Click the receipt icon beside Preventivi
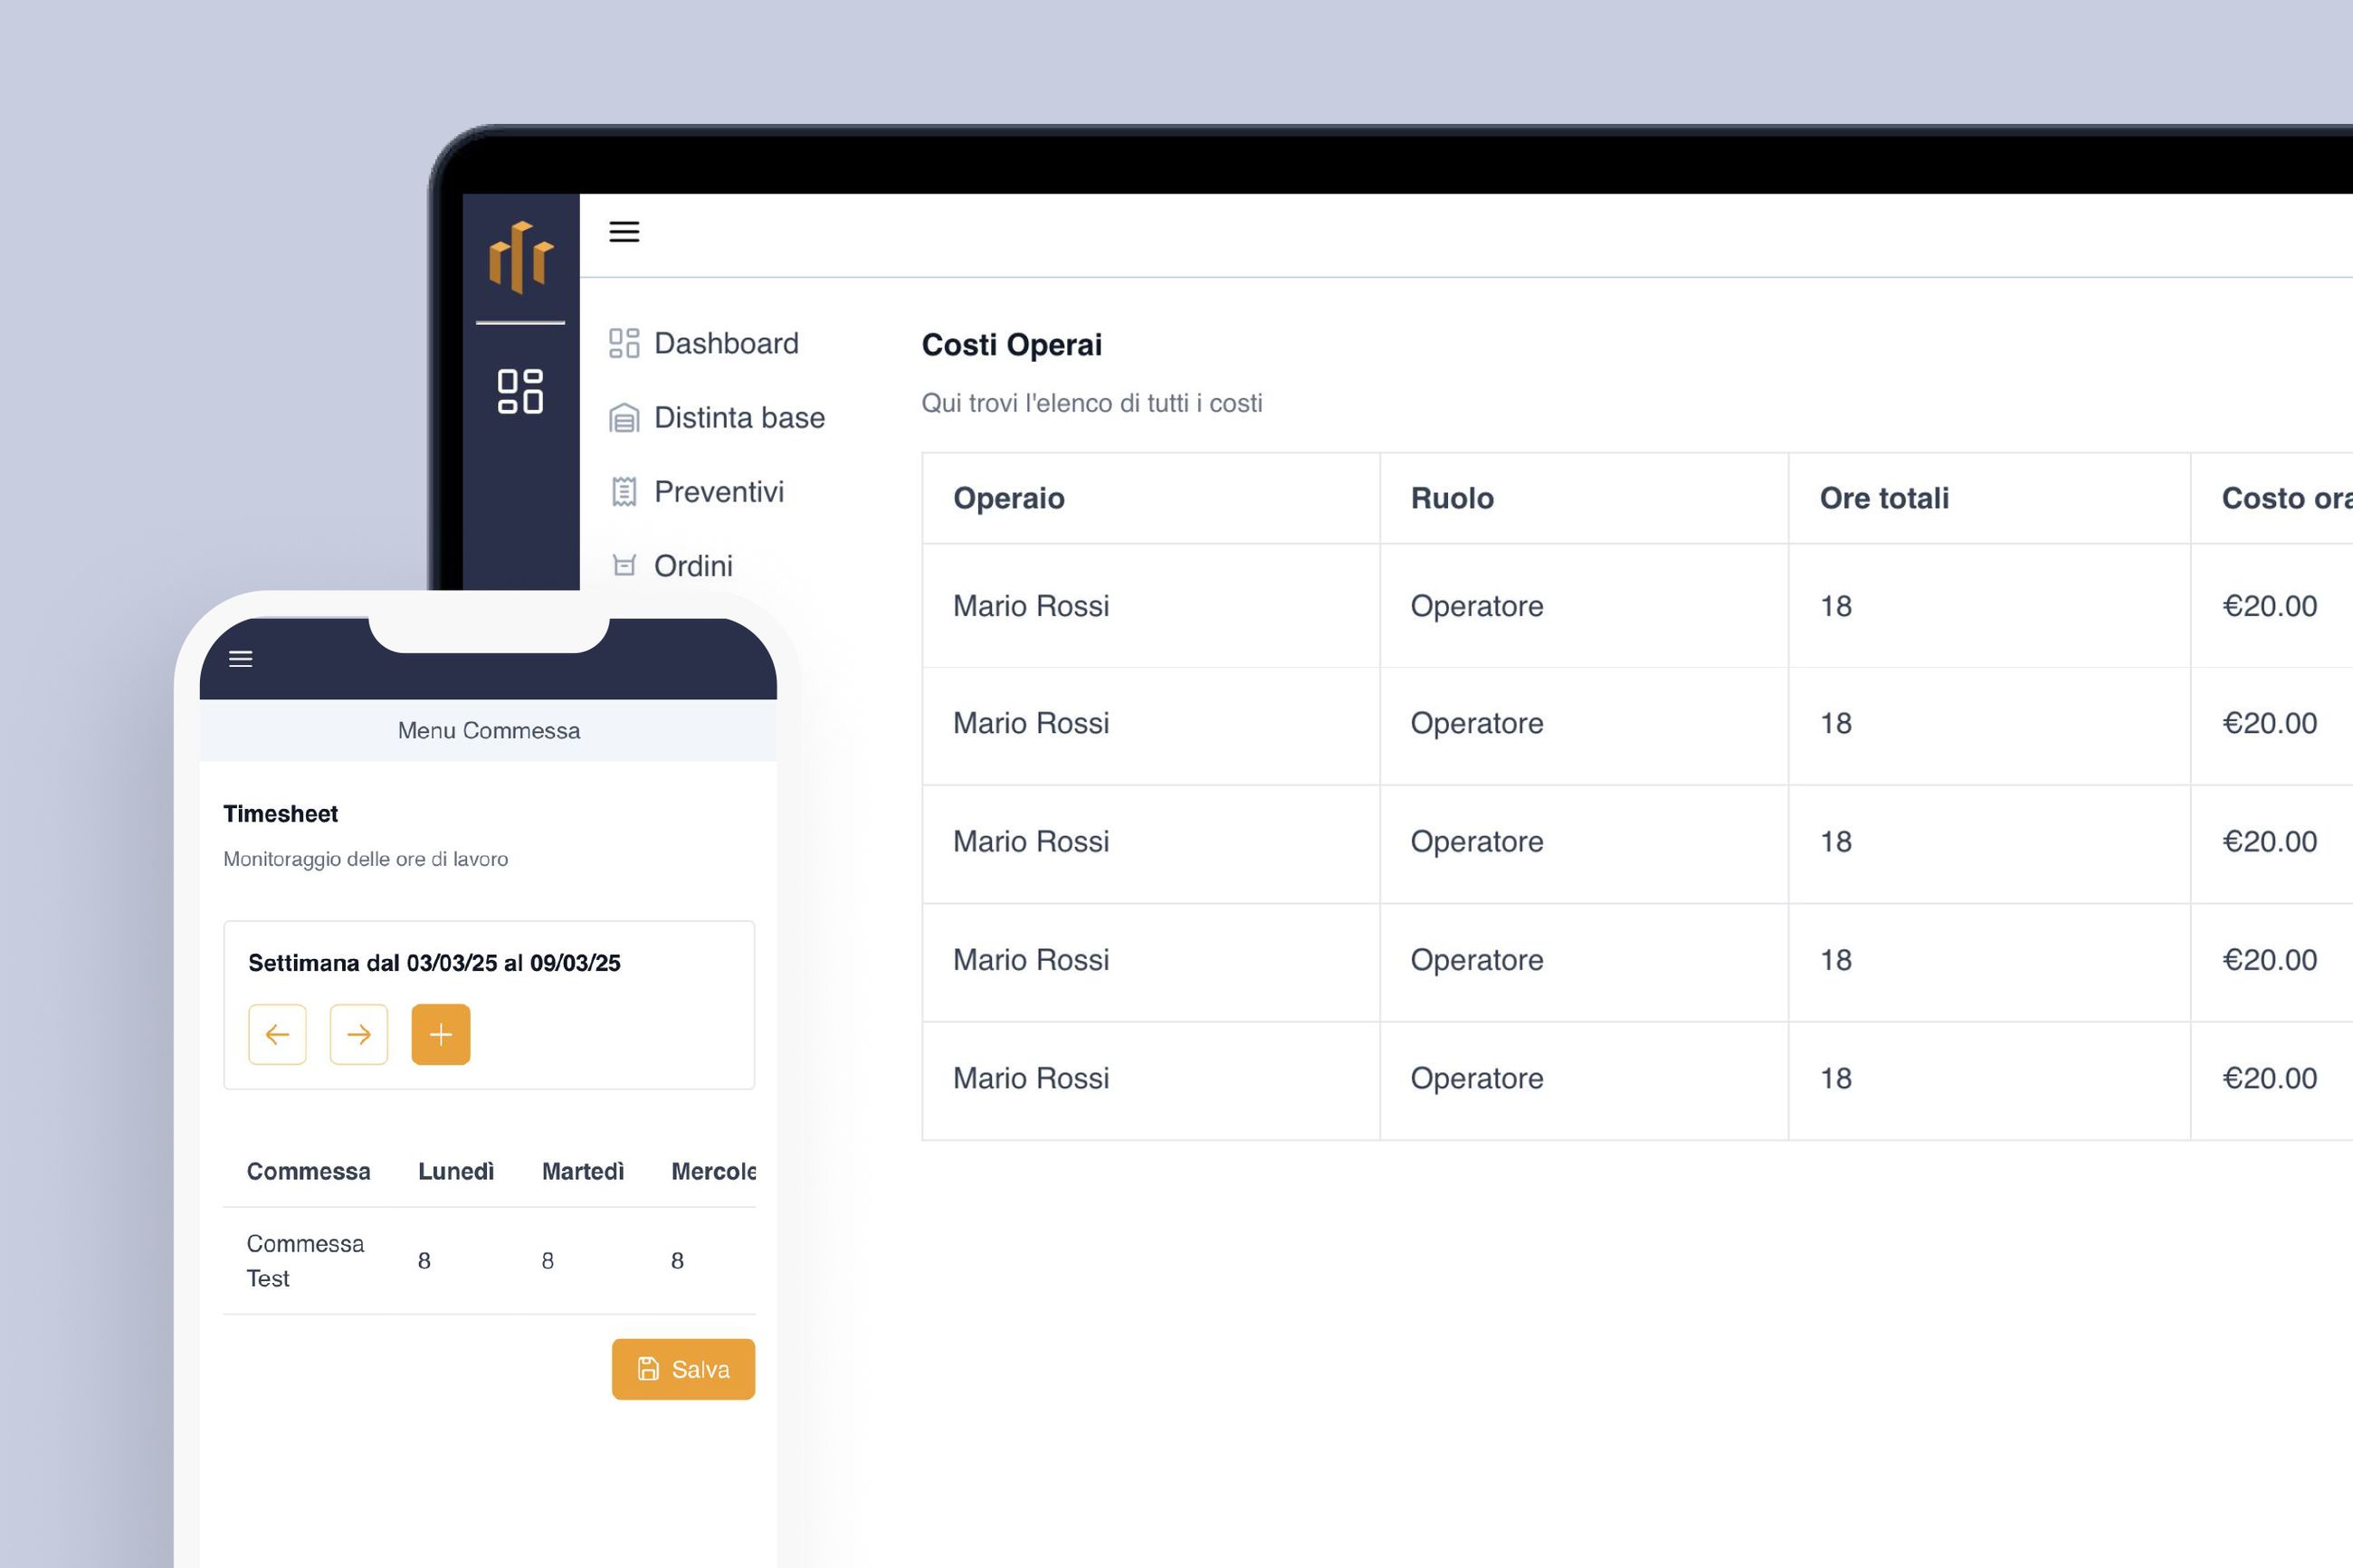This screenshot has width=2353, height=1568. pos(624,492)
